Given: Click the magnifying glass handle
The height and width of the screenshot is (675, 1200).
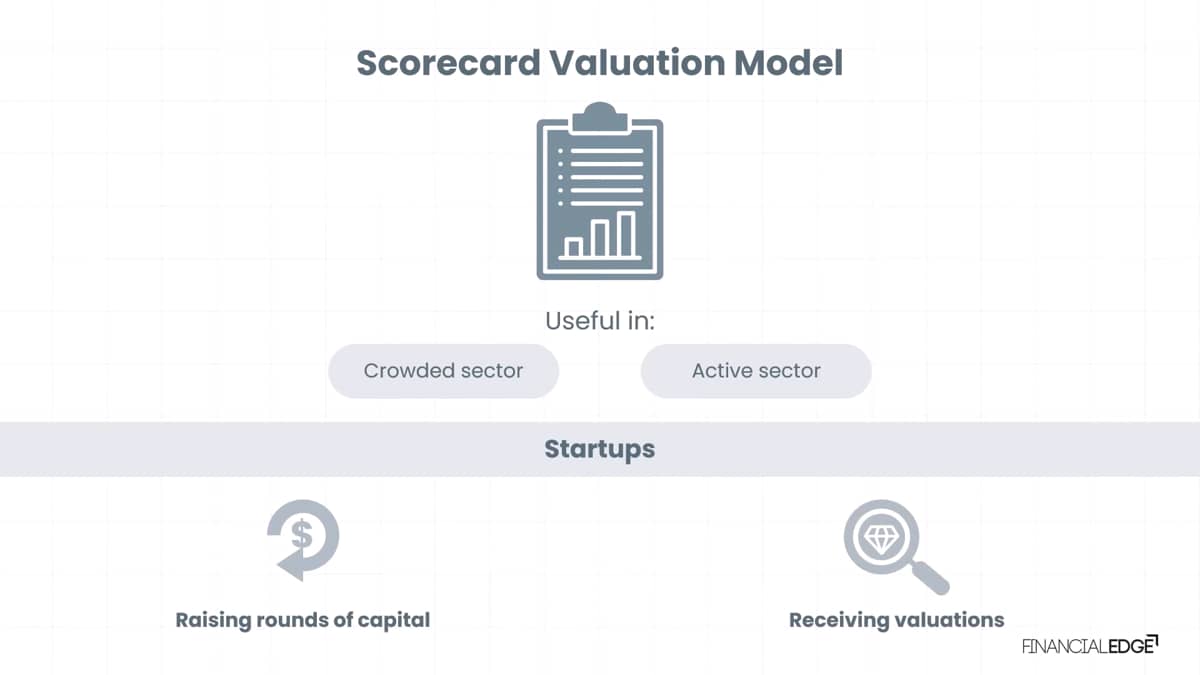Looking at the screenshot, I should [930, 577].
